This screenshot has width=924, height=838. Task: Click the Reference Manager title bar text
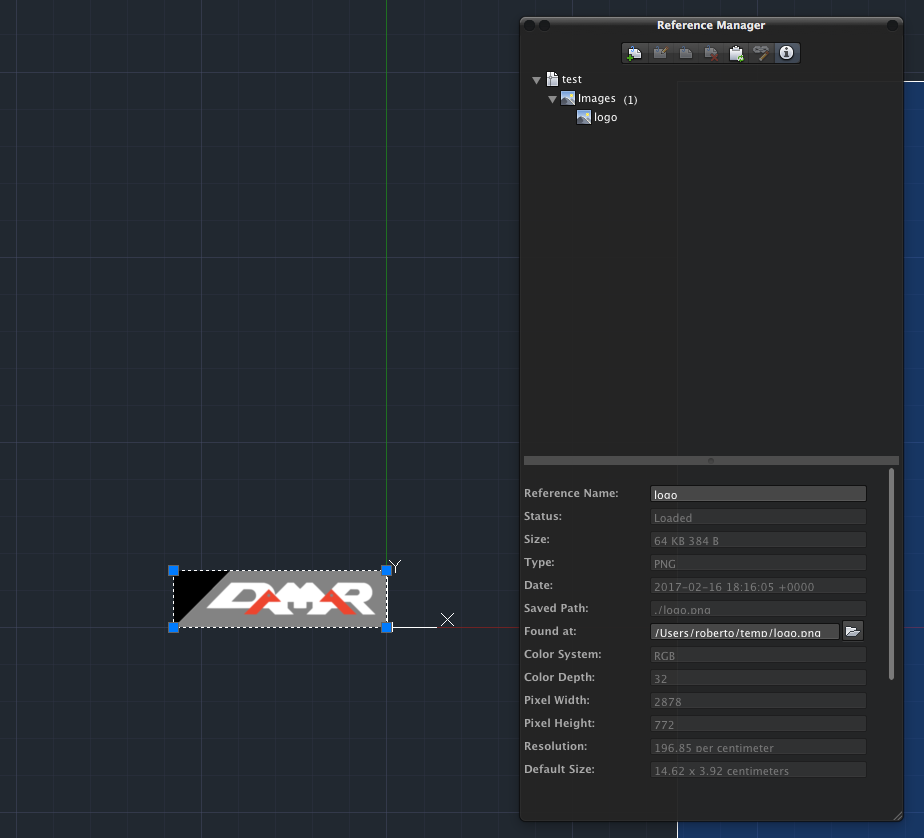tap(711, 25)
